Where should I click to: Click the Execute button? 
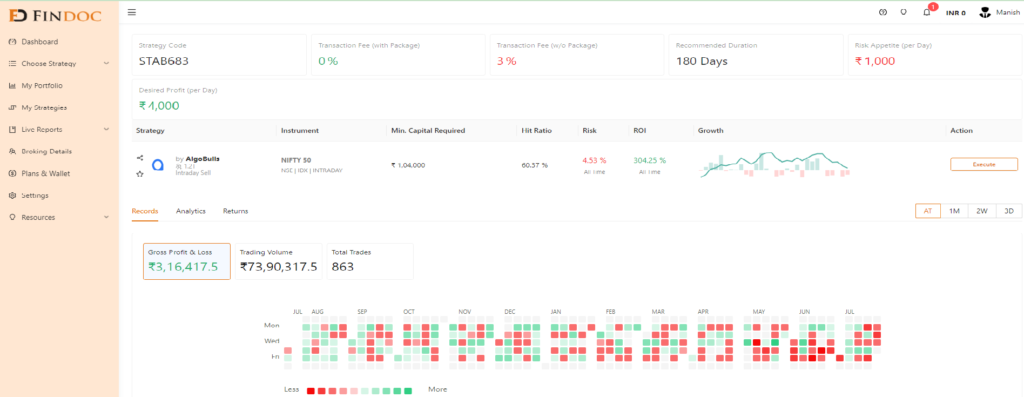pyautogui.click(x=984, y=165)
